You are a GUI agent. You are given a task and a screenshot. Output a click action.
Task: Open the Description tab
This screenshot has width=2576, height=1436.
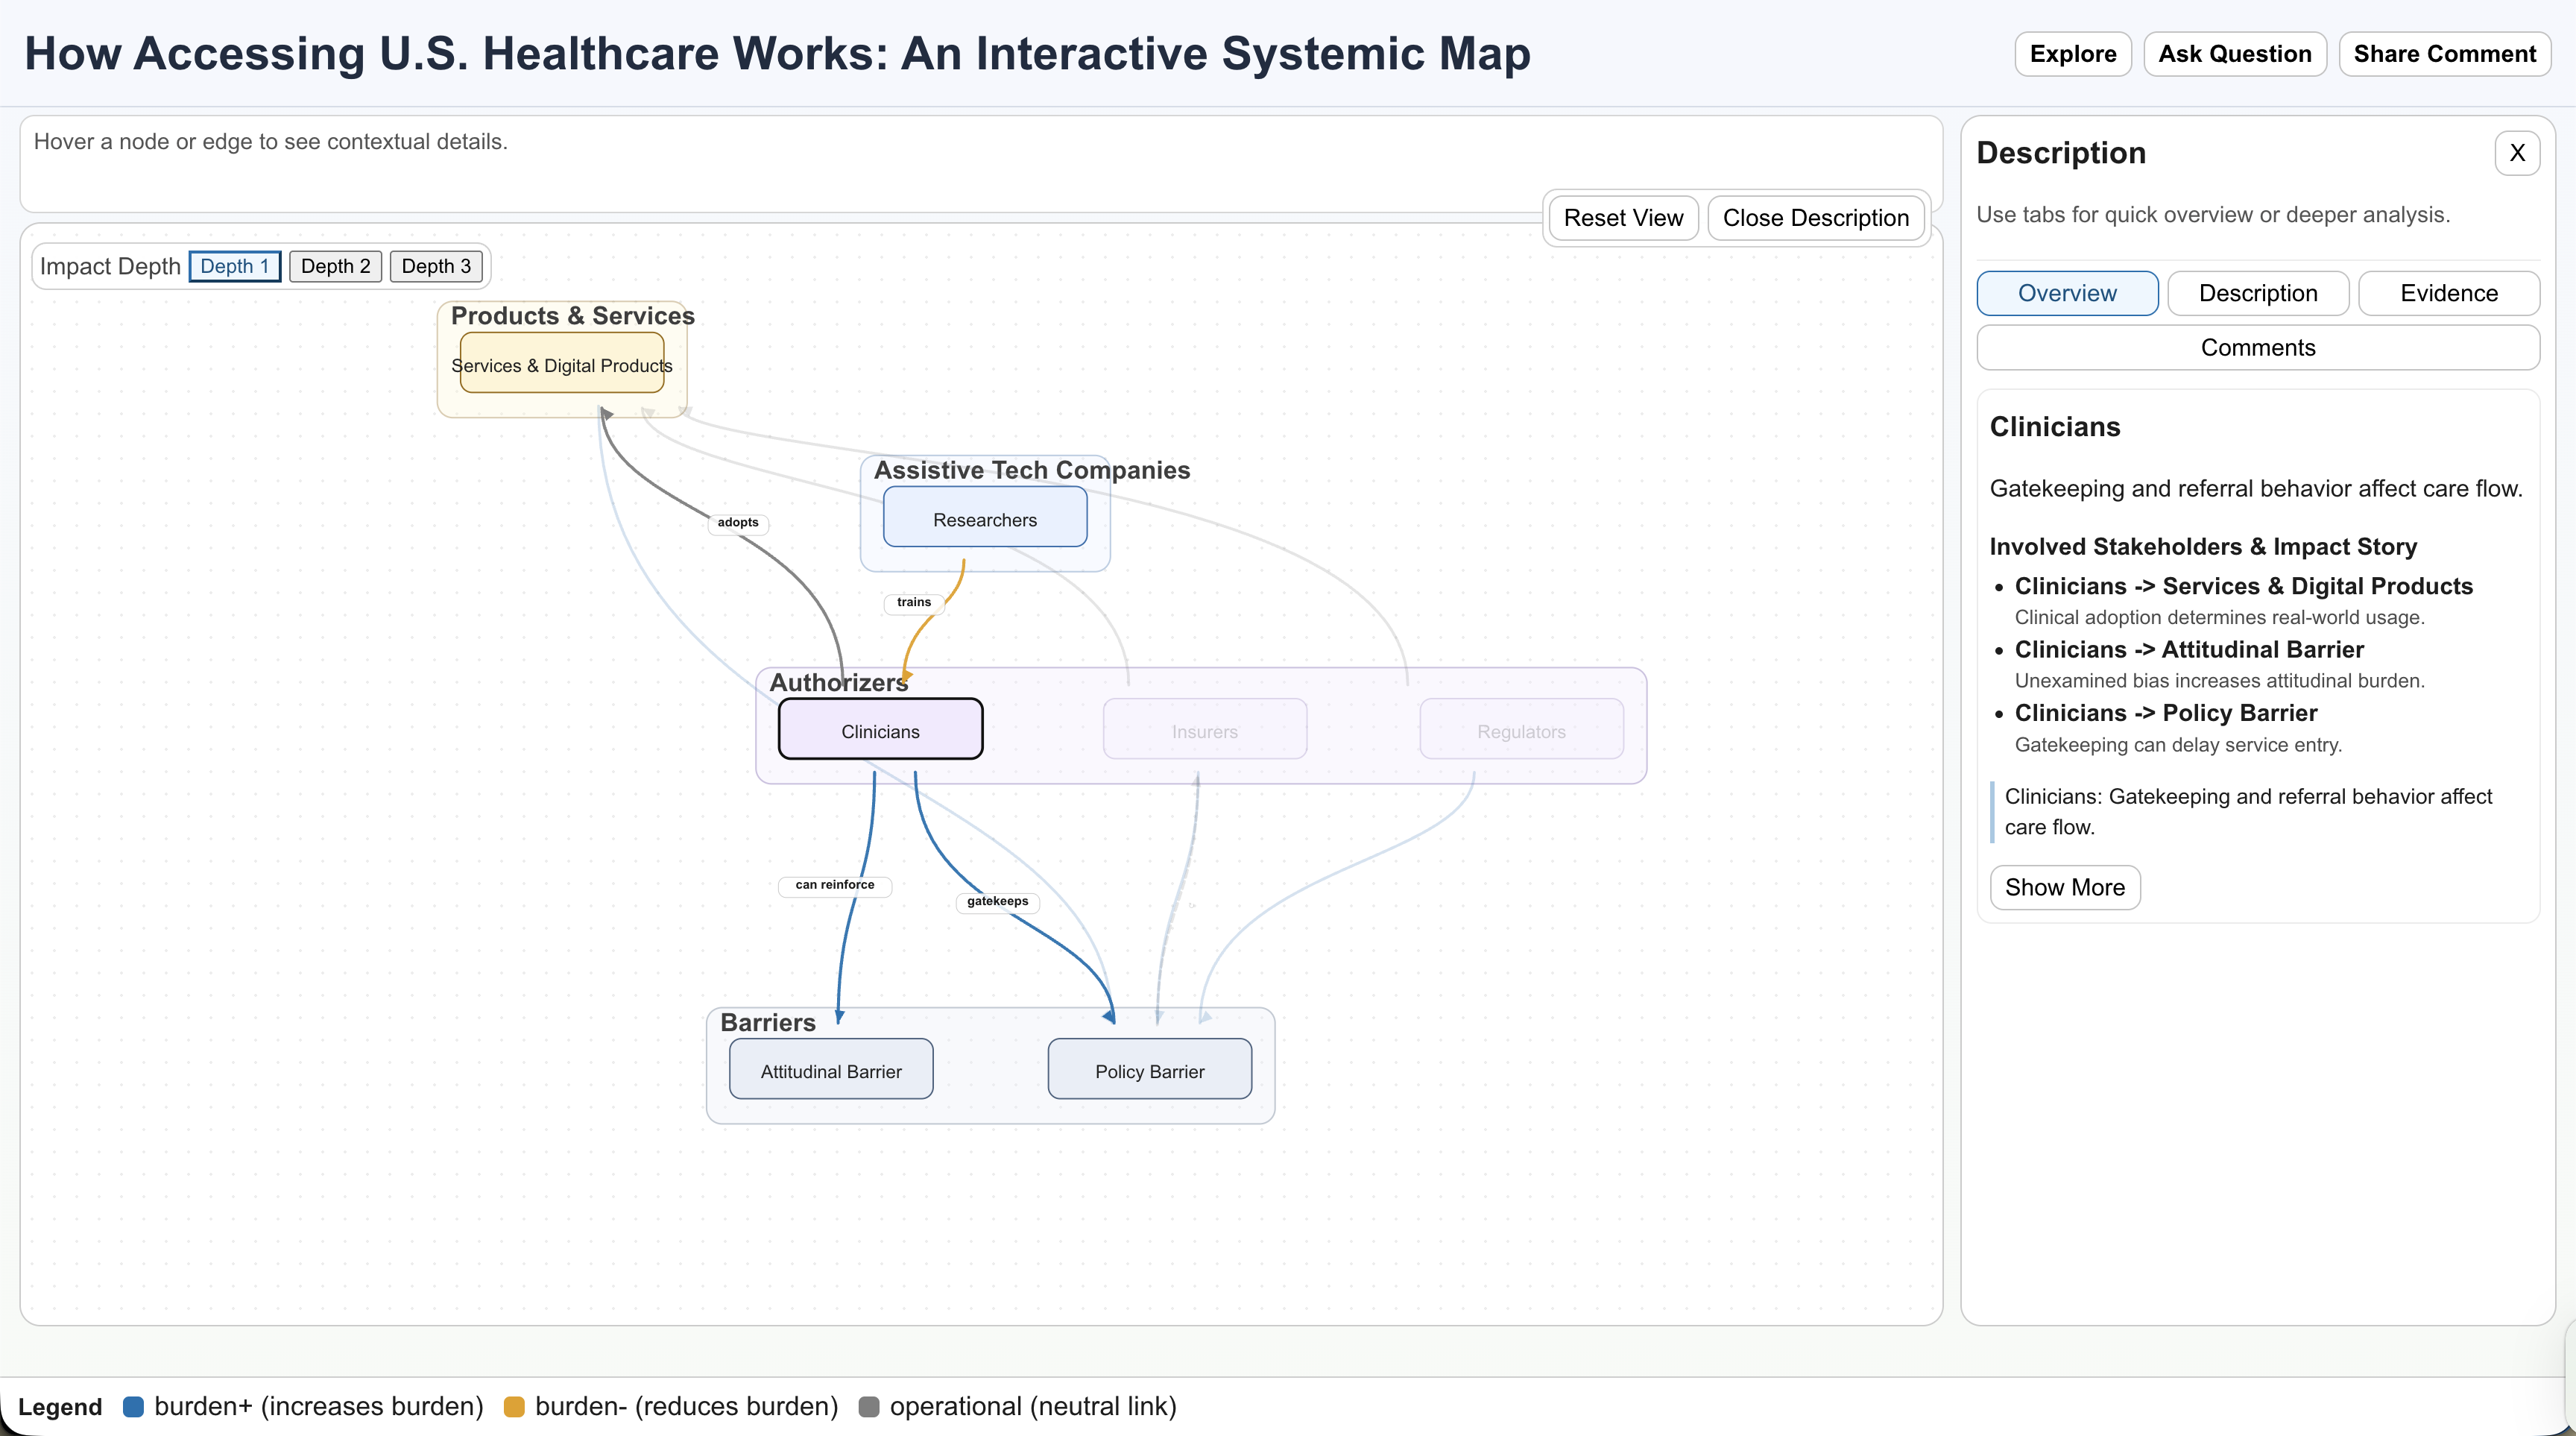[2258, 293]
